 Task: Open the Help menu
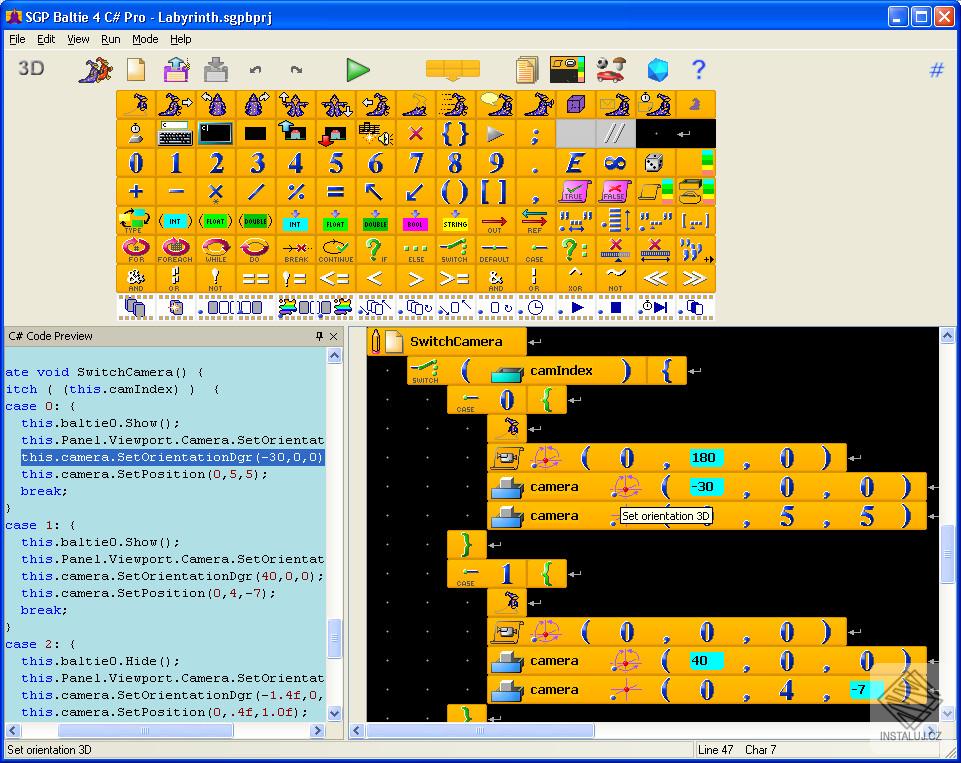point(180,39)
